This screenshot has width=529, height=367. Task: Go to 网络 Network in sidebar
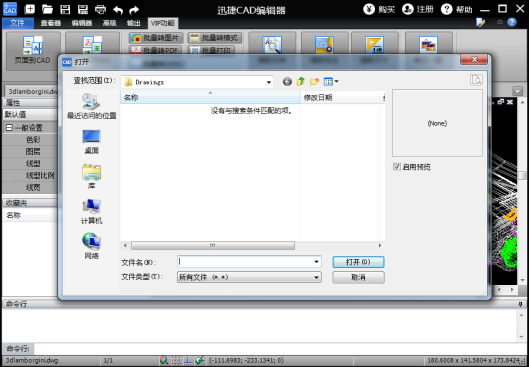[91, 246]
